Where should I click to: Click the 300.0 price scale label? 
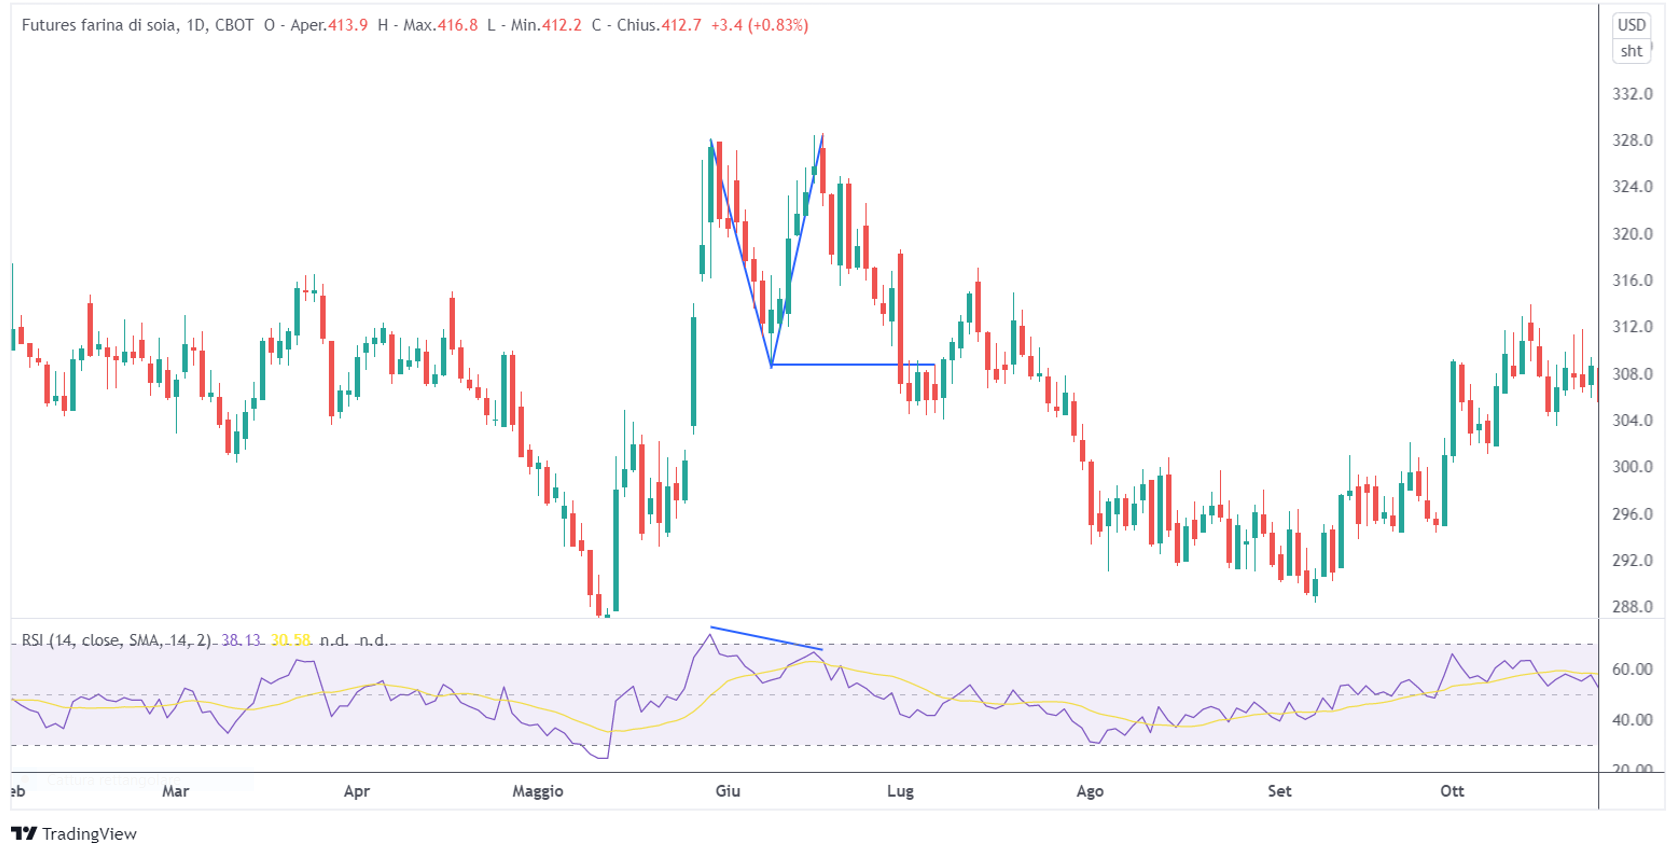[x=1632, y=467]
